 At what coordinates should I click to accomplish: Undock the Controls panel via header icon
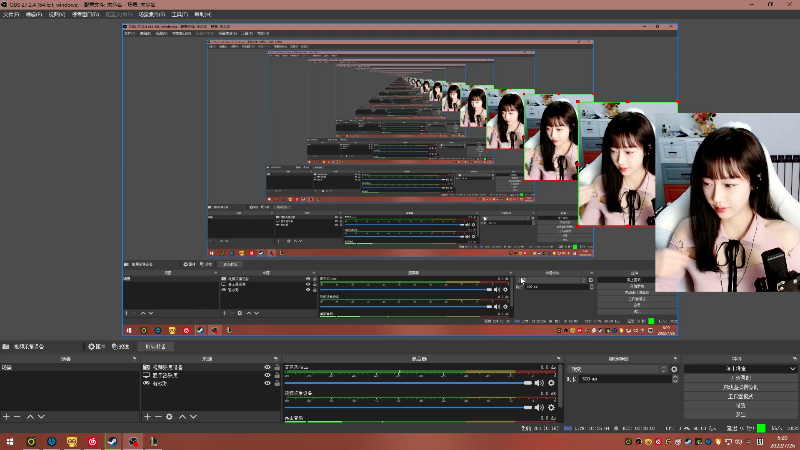[795, 359]
